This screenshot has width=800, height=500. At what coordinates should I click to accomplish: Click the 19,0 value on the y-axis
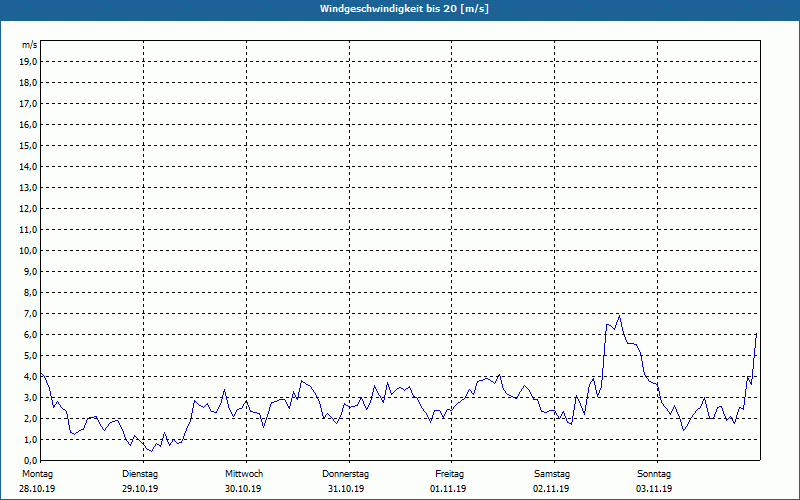point(29,61)
